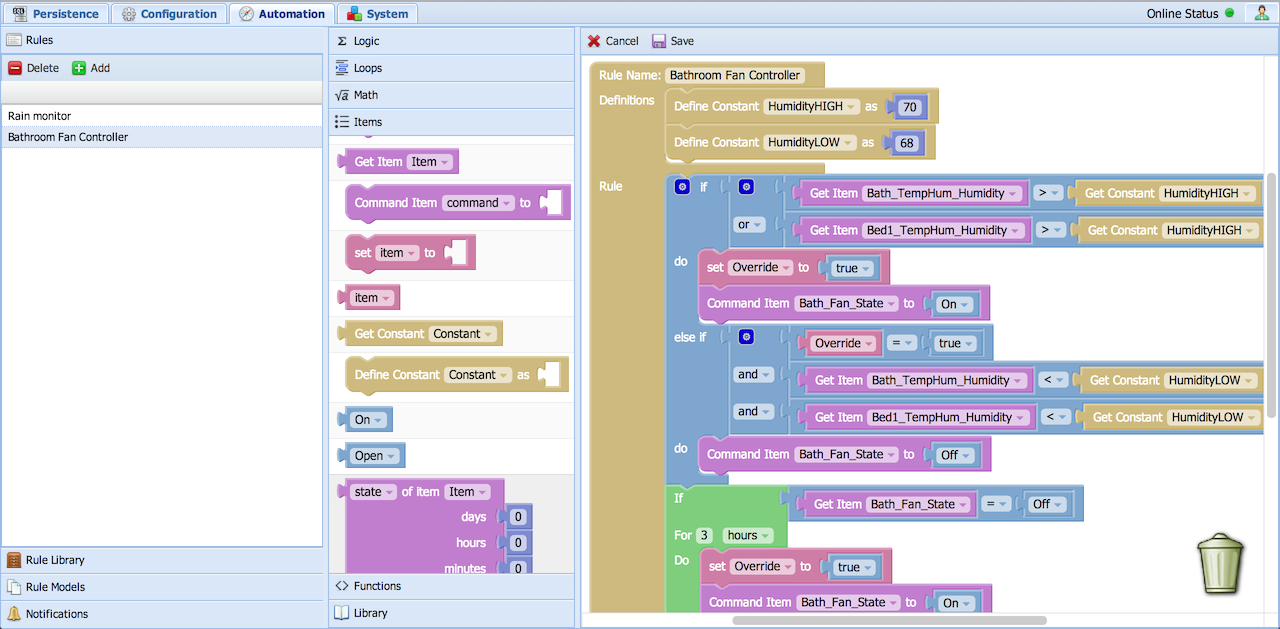Screen dimensions: 1280x629
Task: Click the Rule Name field Bathroom Fan Controller
Action: 735,75
